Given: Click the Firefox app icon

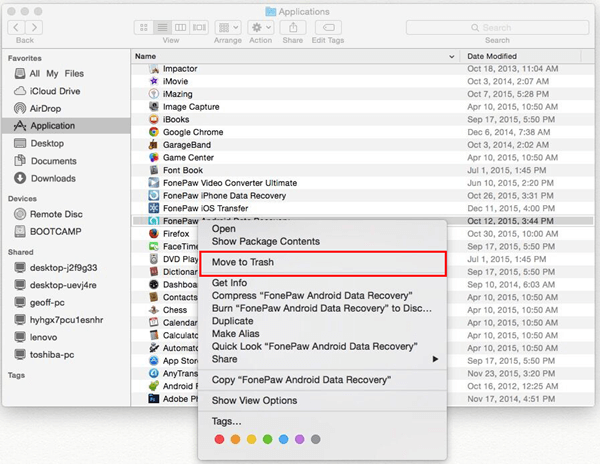Looking at the screenshot, I should tap(154, 233).
